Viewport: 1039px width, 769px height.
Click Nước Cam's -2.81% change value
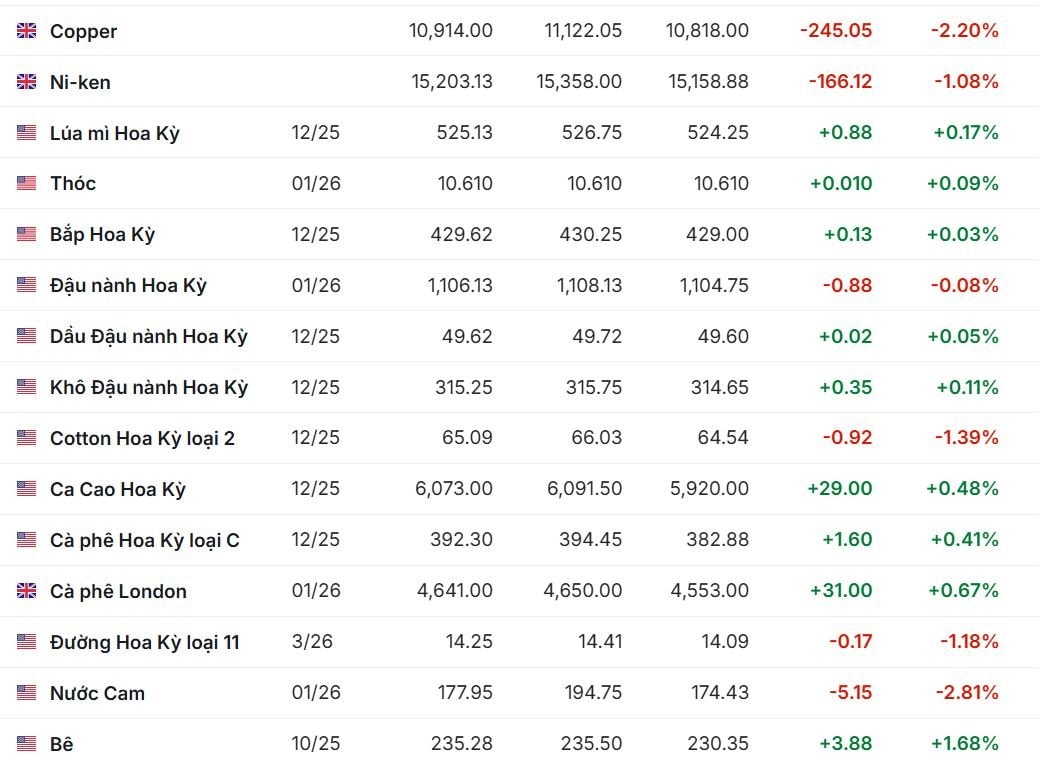(964, 693)
